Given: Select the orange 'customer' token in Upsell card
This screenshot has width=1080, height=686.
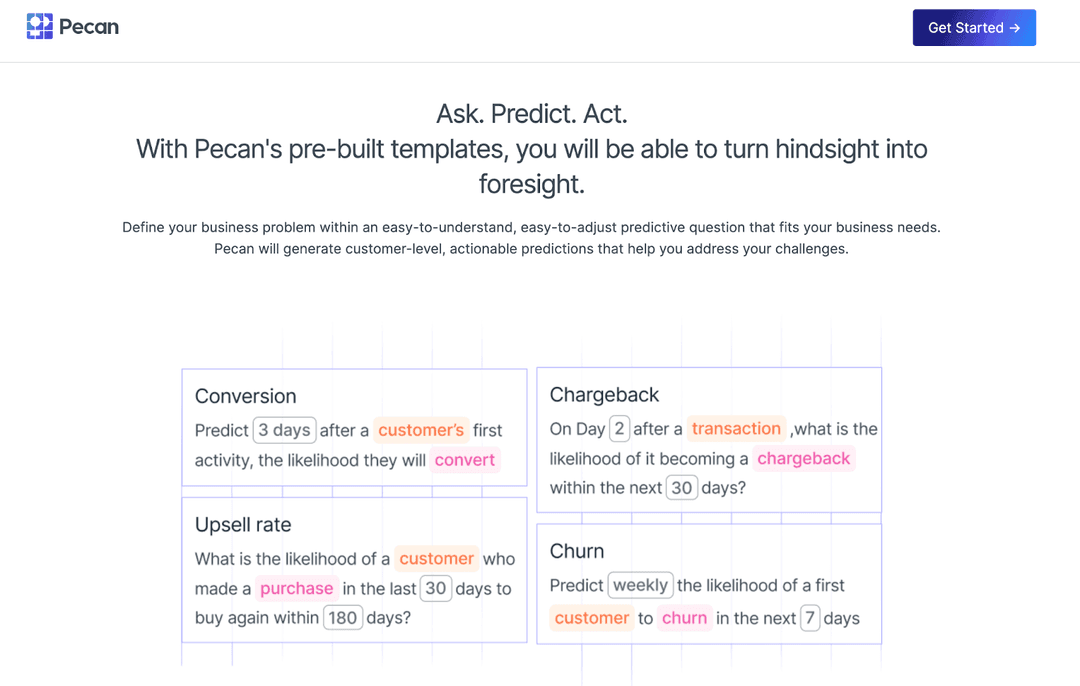Looking at the screenshot, I should [x=437, y=559].
